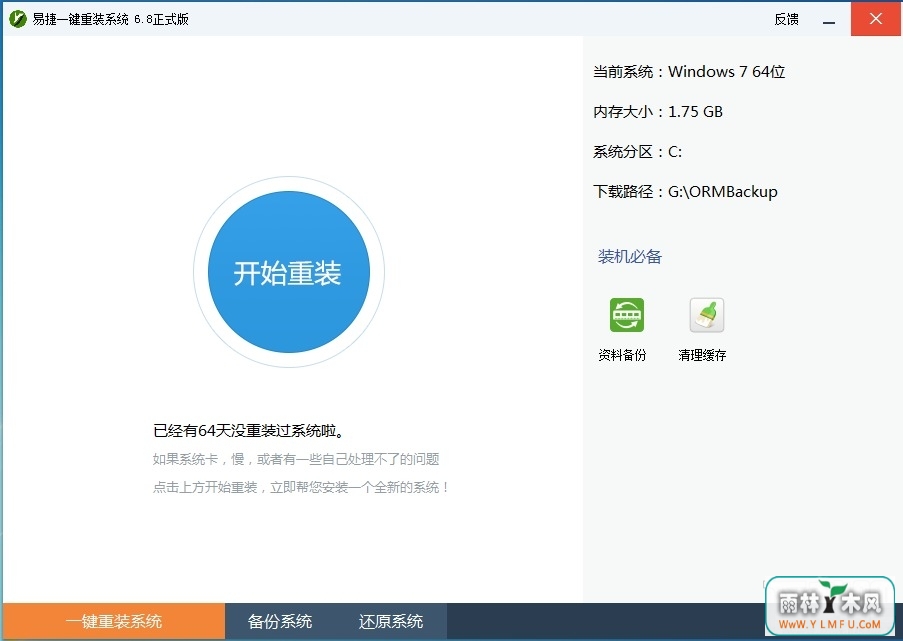The image size is (903, 641).
Task: Close the window with the red X
Action: pyautogui.click(x=876, y=19)
